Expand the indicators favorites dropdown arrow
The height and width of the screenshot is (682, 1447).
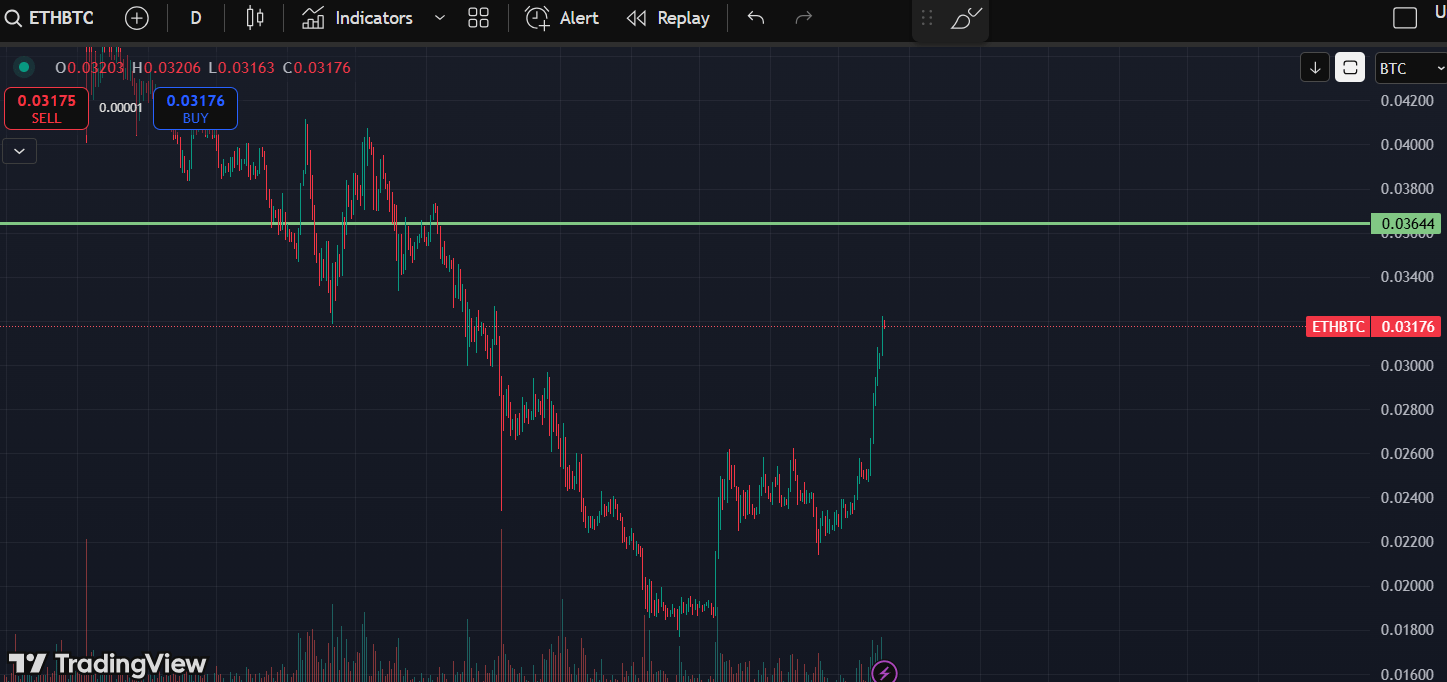coord(440,18)
